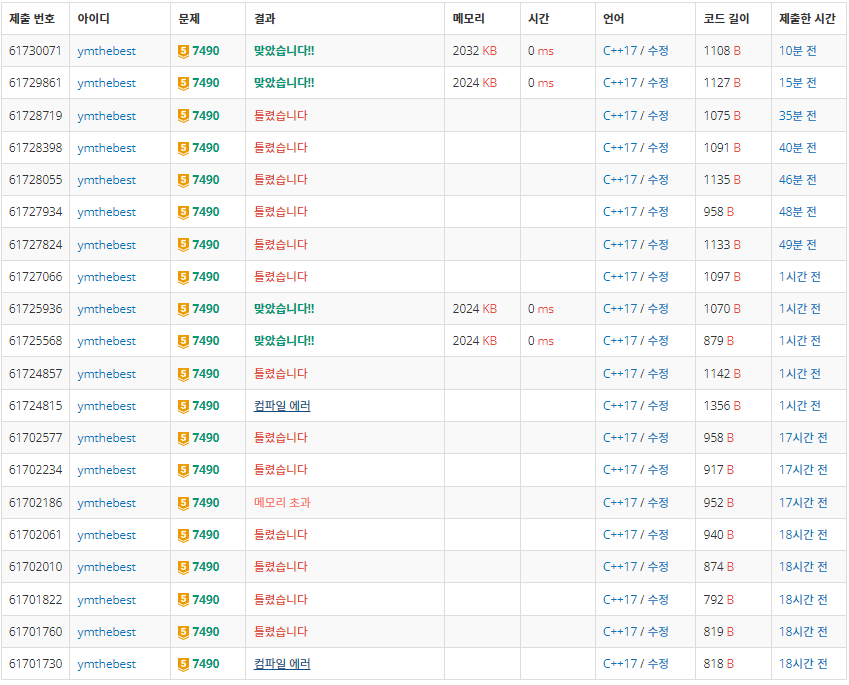Viewport: 849px width, 685px height.
Task: Click the tier badge icon in row 61701822
Action: [x=183, y=600]
